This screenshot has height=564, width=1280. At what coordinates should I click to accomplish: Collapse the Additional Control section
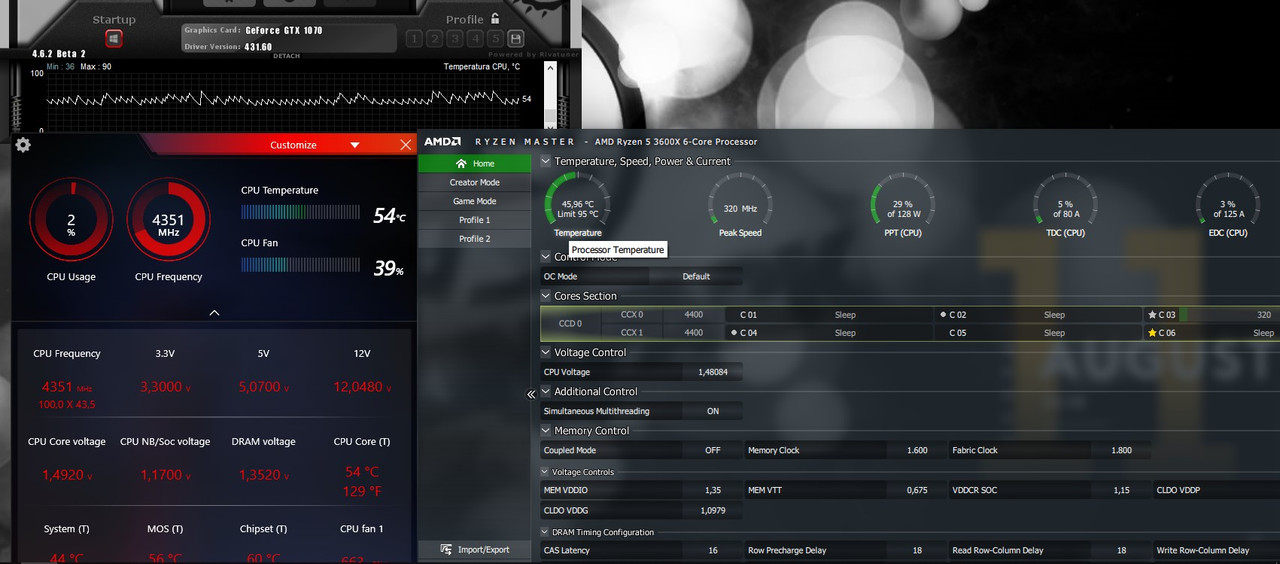pyautogui.click(x=545, y=391)
